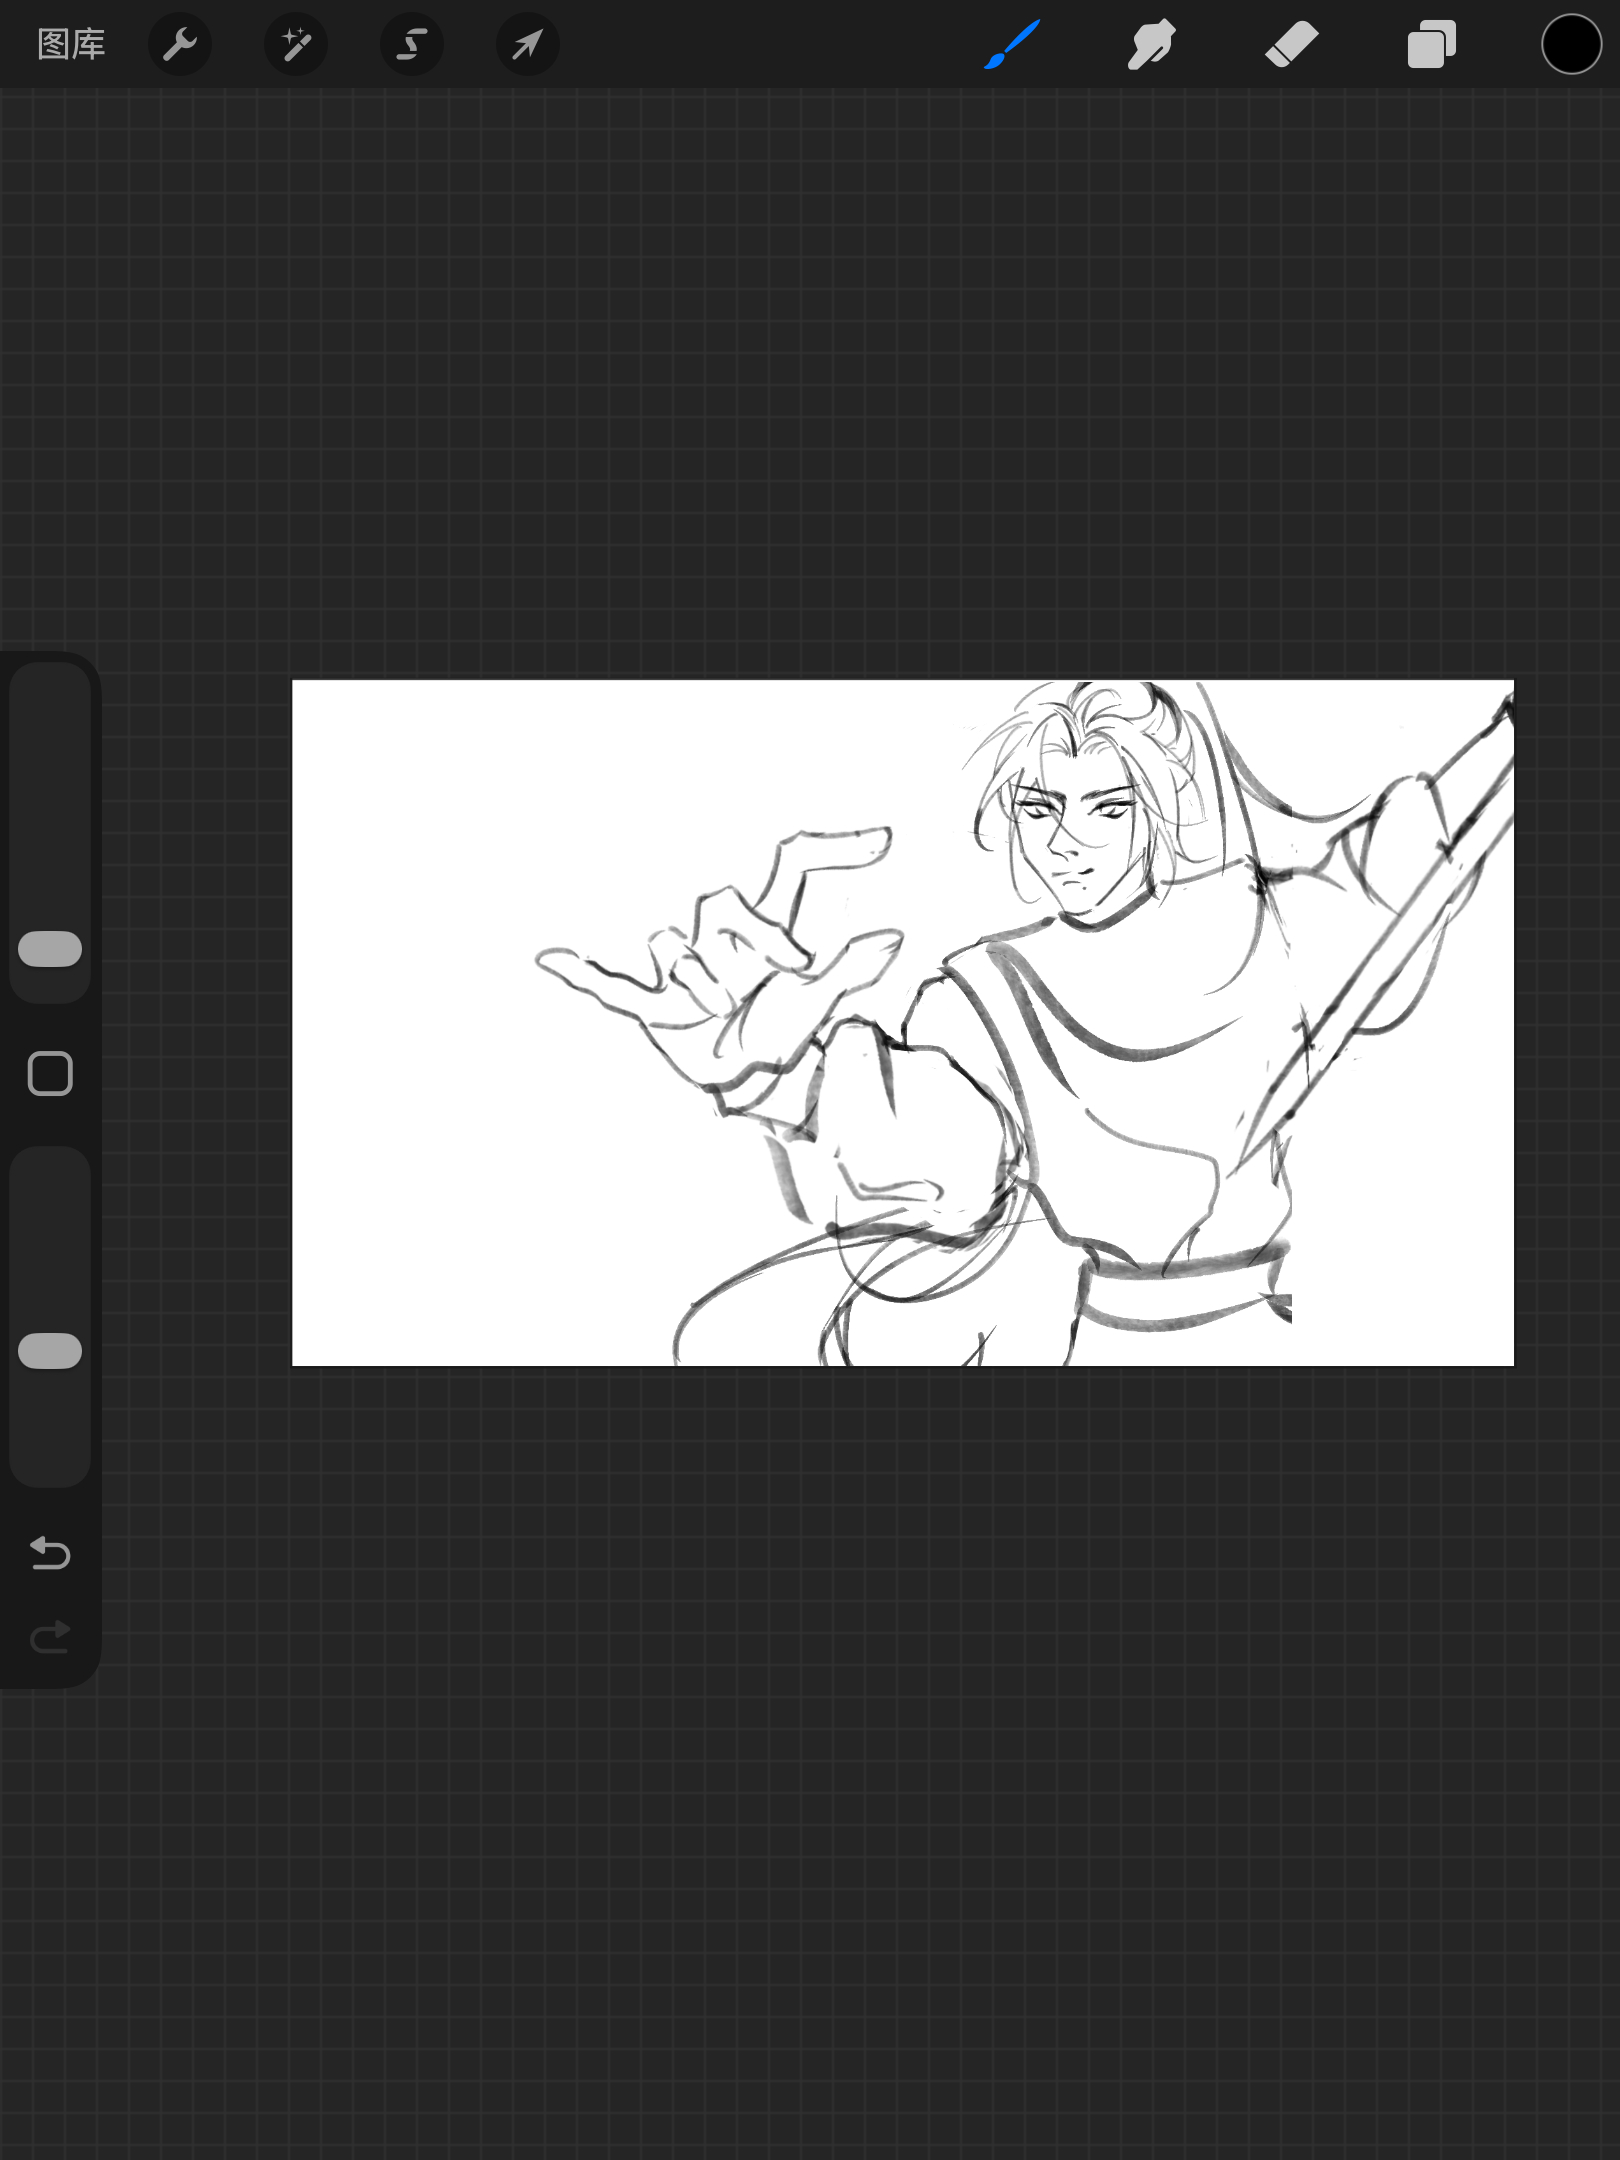
Task: Click the brush size slider handle
Action: pyautogui.click(x=50, y=949)
